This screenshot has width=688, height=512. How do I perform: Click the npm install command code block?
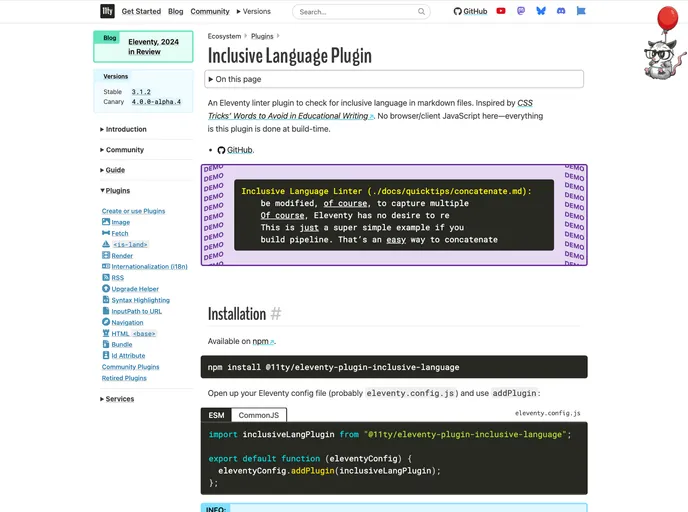pos(394,367)
